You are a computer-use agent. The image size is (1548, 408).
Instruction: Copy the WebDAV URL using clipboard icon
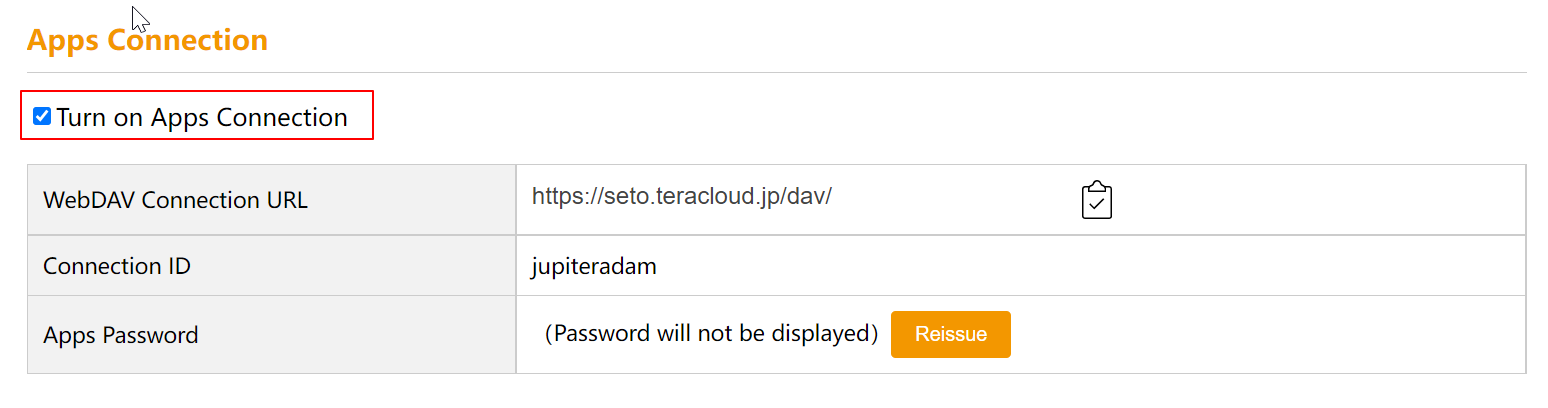point(1097,200)
